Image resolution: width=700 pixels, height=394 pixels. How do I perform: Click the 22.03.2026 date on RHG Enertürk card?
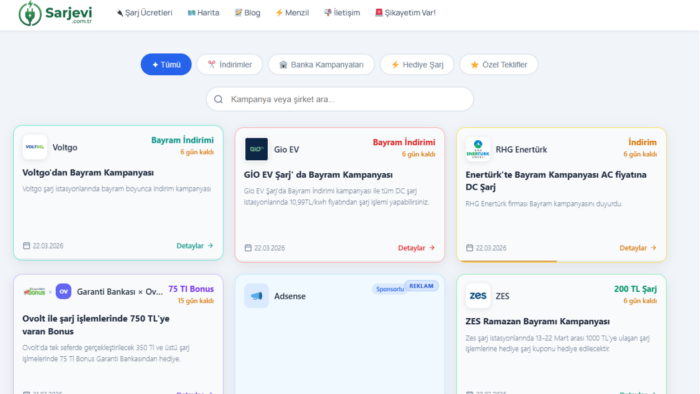491,248
